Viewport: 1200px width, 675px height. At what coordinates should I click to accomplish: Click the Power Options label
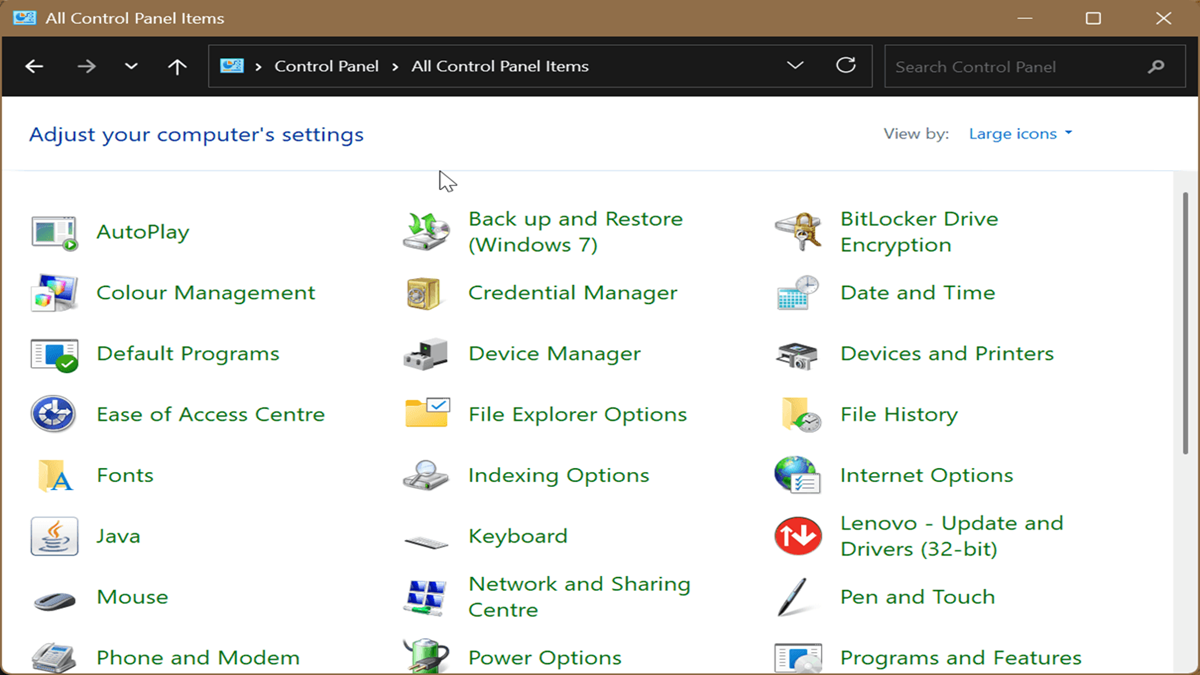(544, 658)
